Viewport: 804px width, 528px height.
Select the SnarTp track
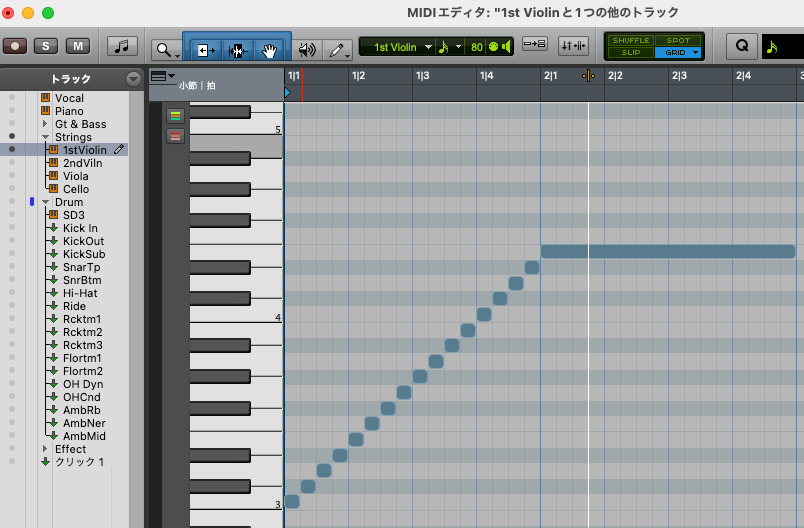point(82,267)
